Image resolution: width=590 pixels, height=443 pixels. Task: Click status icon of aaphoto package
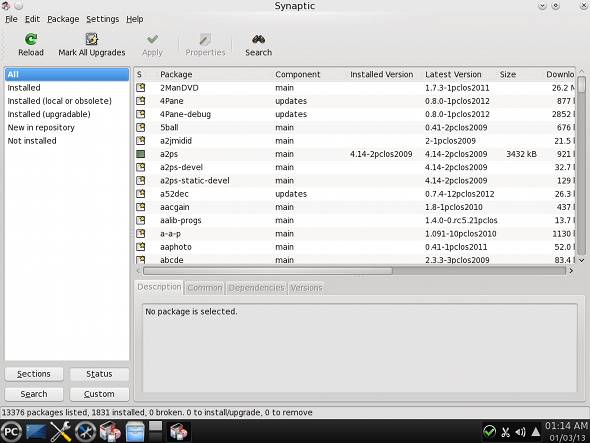pos(141,247)
